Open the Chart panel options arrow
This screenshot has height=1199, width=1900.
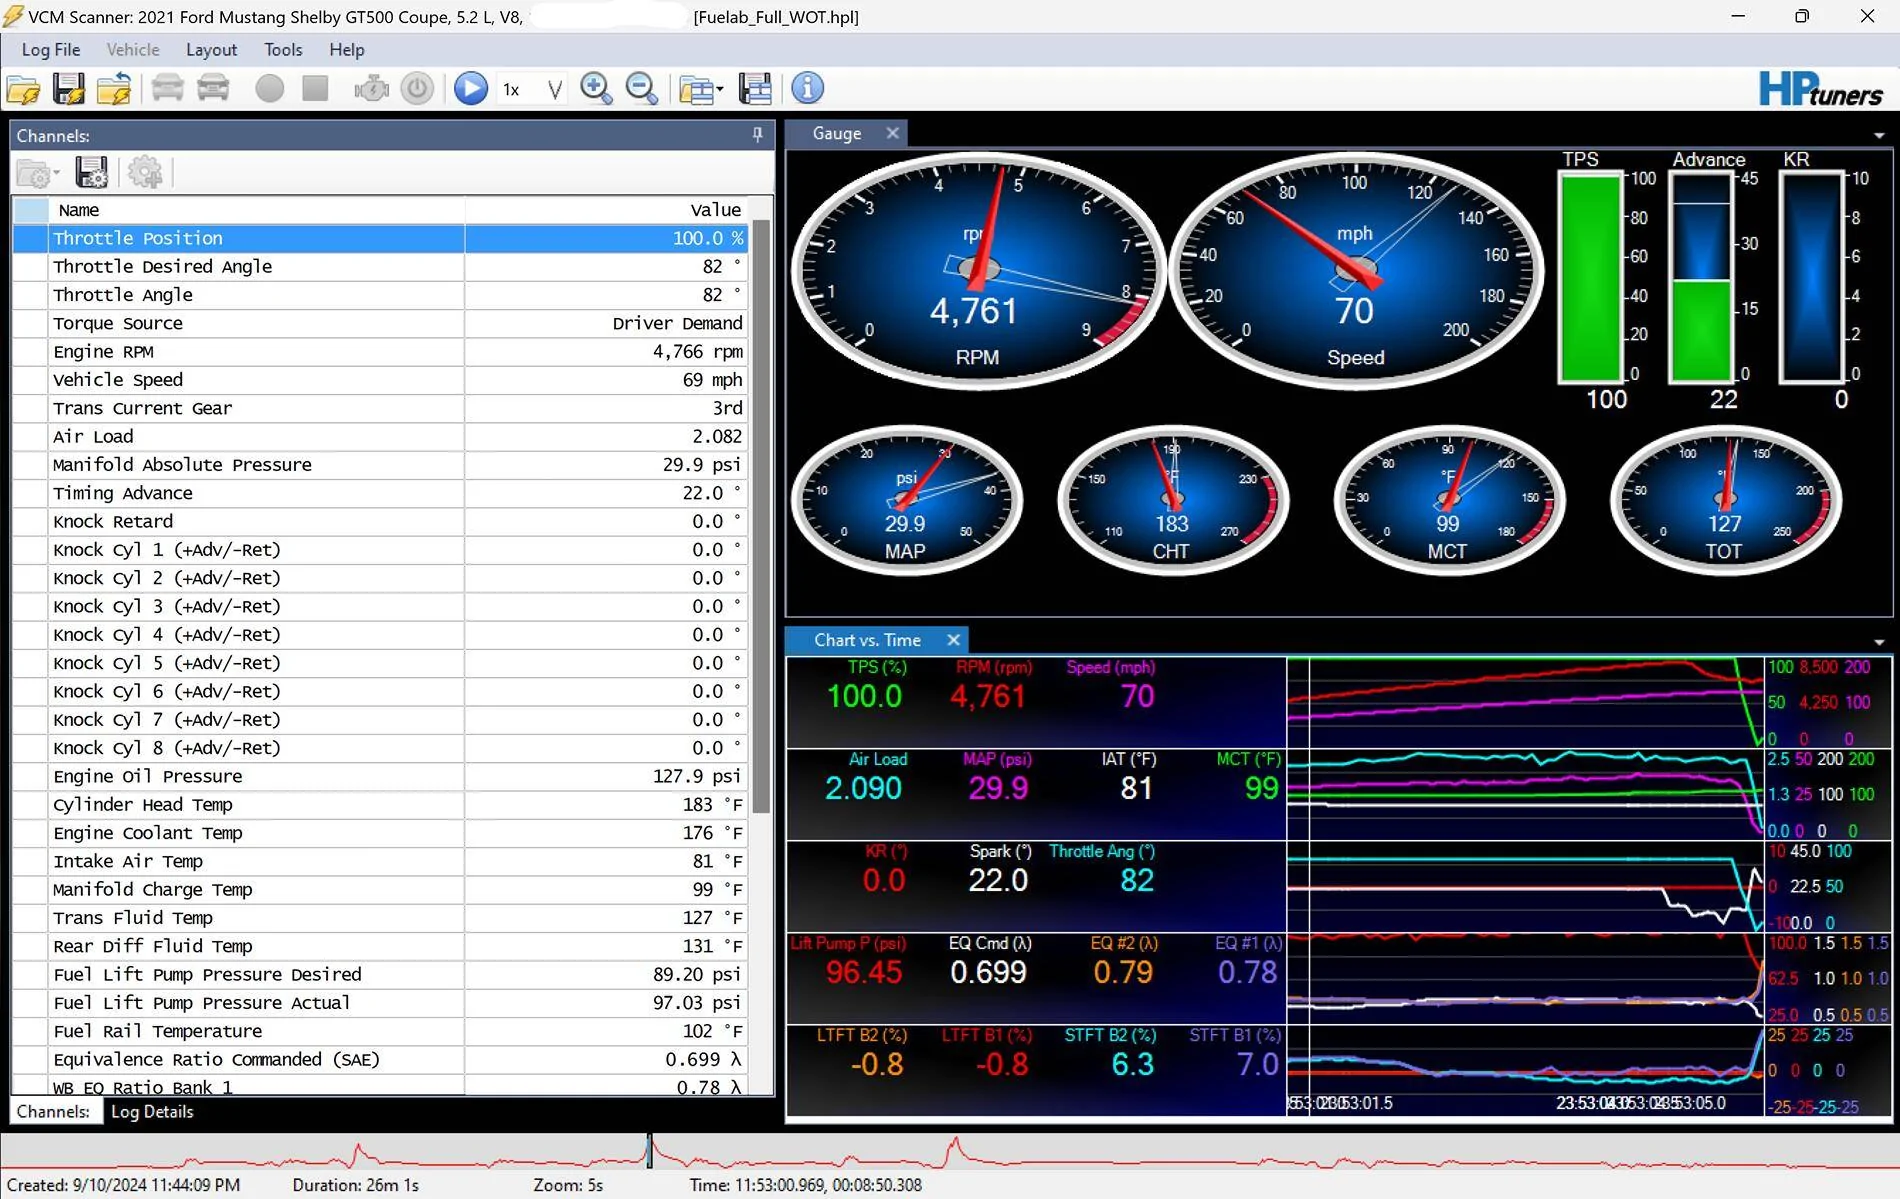(x=1879, y=643)
